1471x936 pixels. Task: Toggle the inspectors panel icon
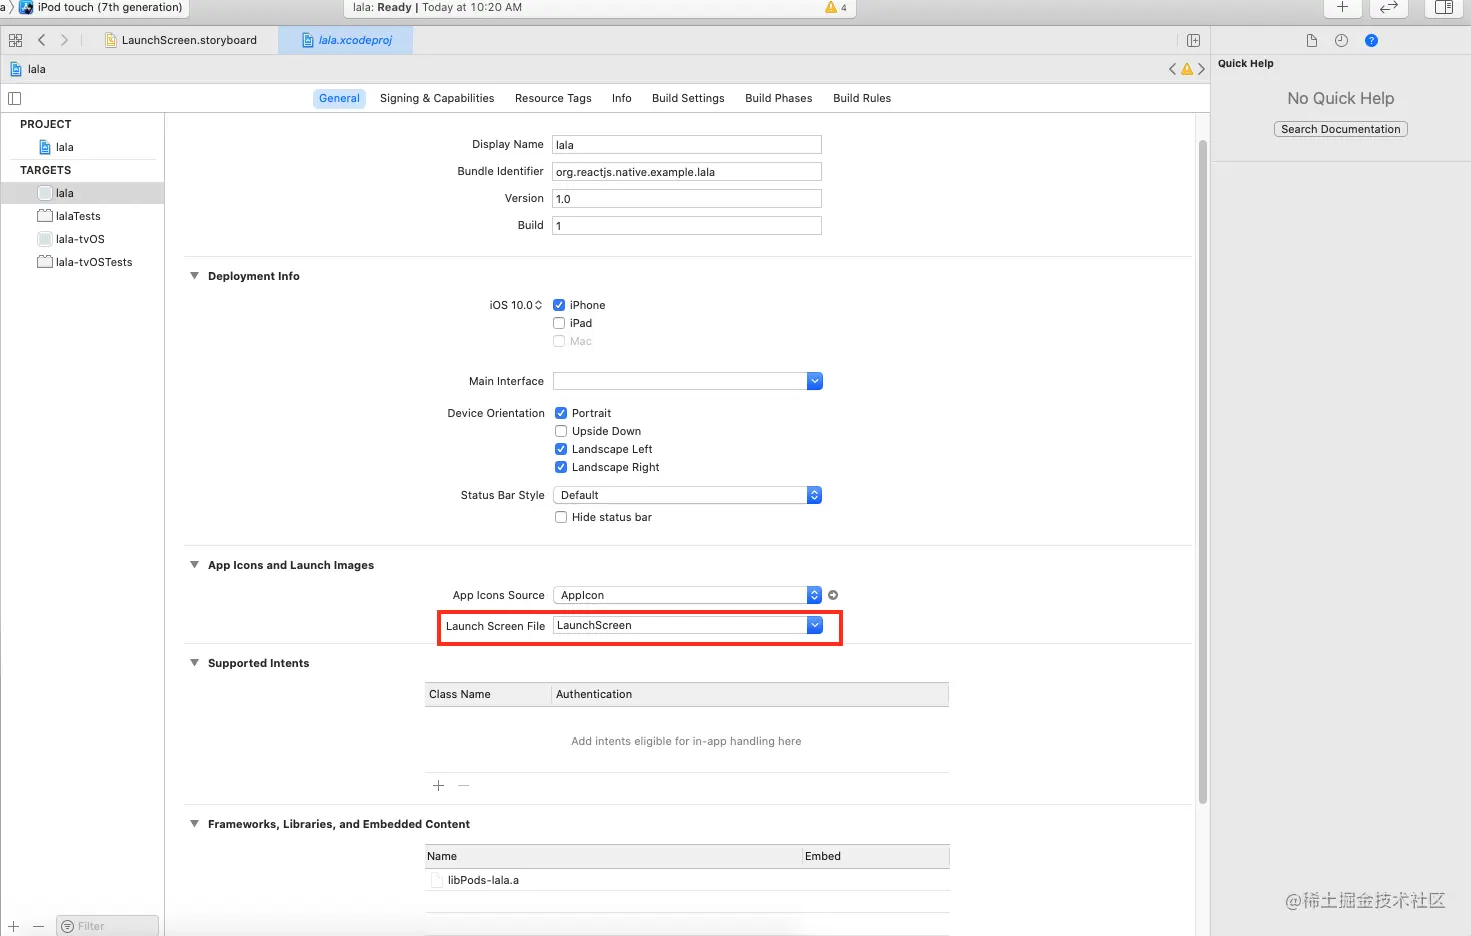coord(1444,7)
